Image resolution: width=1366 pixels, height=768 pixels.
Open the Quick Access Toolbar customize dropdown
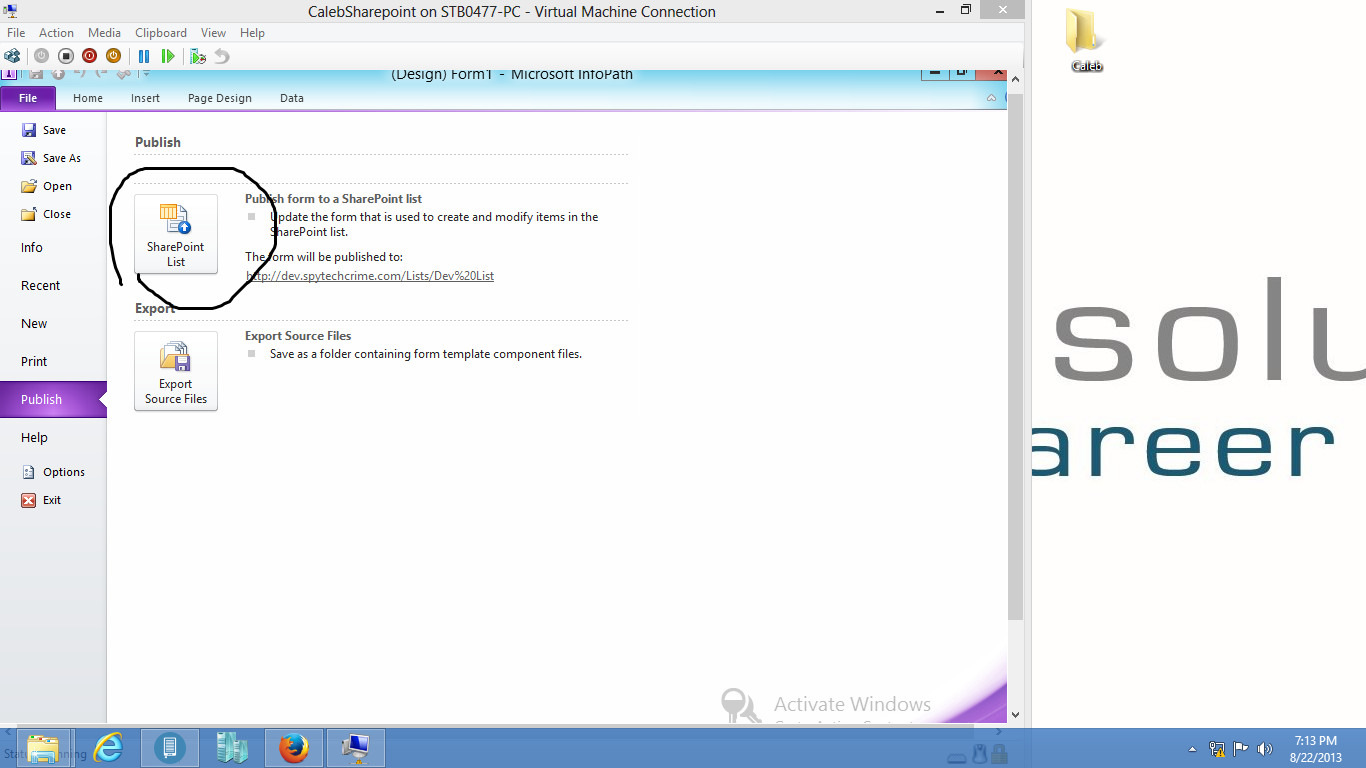[146, 73]
